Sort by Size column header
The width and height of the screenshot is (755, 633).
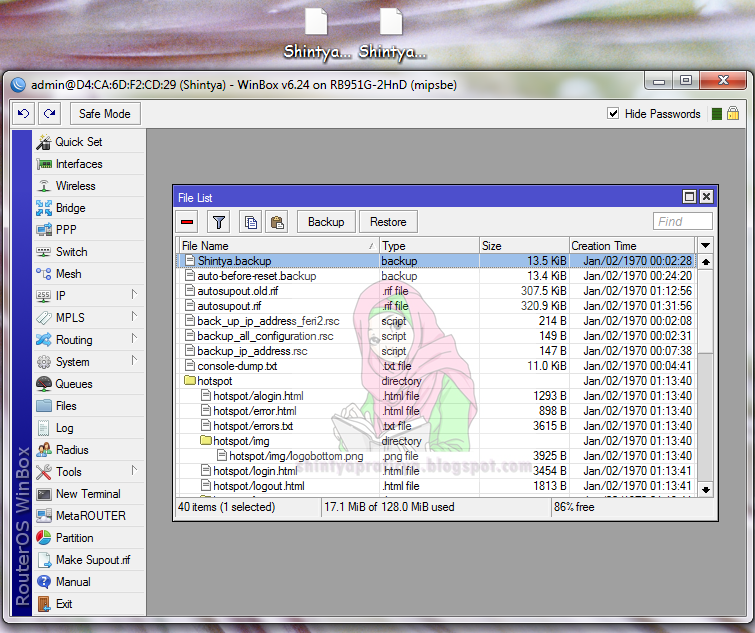coord(524,245)
